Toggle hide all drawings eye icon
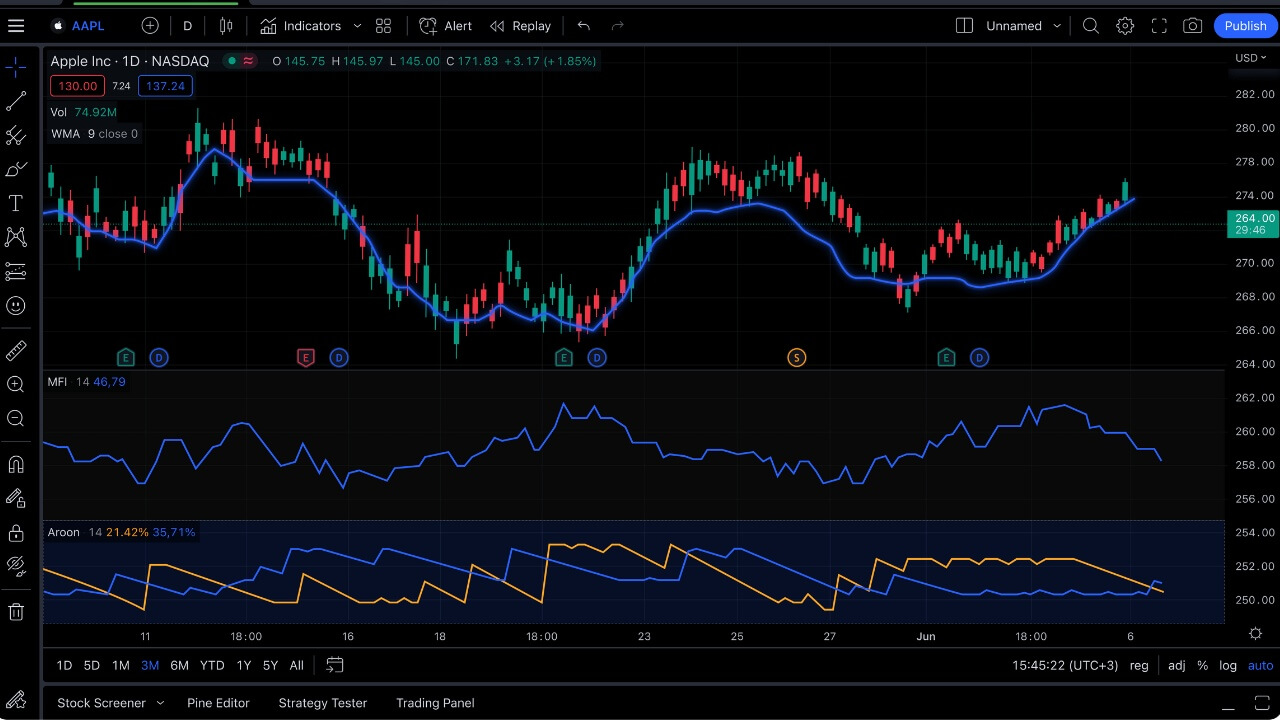 coord(16,566)
